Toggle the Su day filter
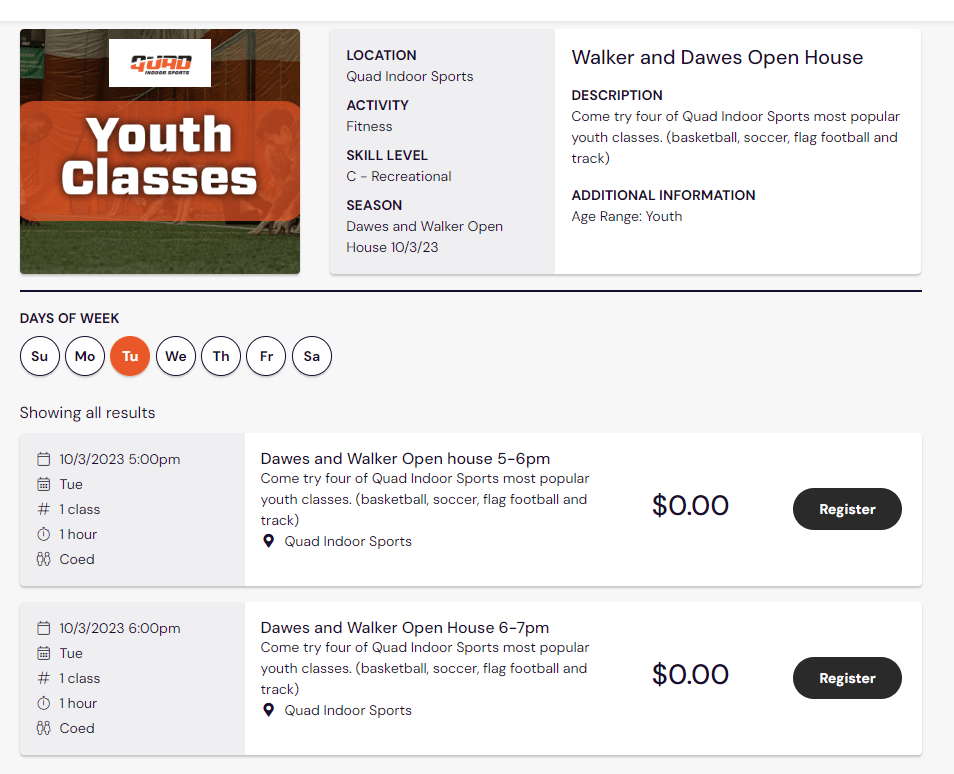954x774 pixels. tap(40, 356)
